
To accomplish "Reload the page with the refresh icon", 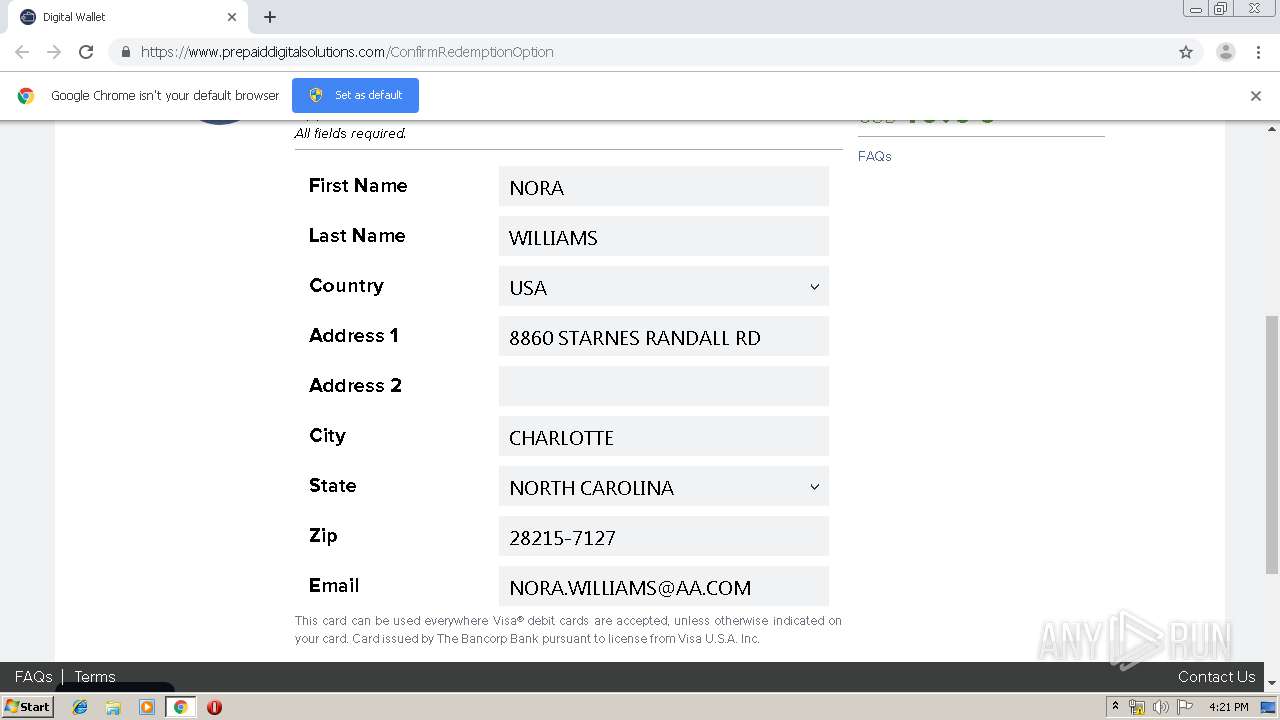I will [86, 52].
